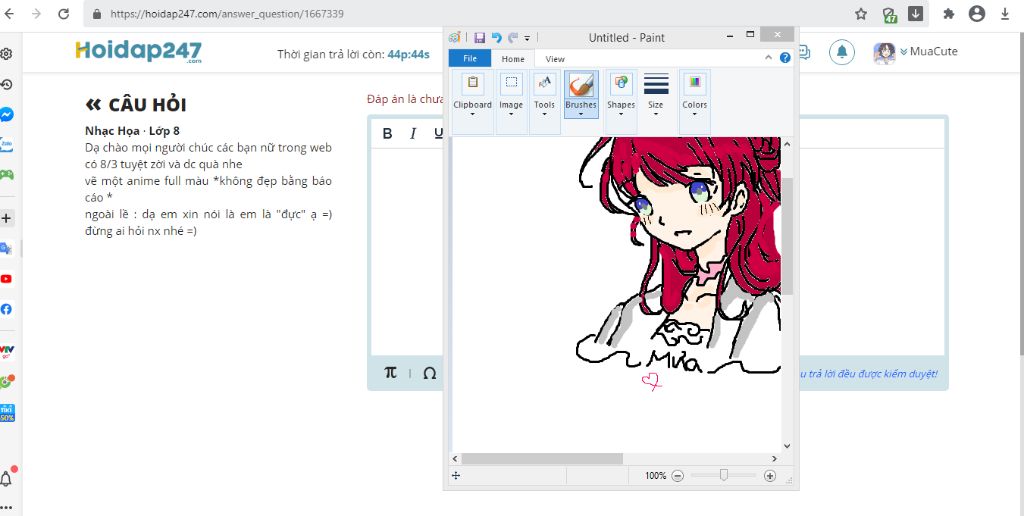Zoom in with the plus button in Paint
The image size is (1024, 516).
point(770,476)
